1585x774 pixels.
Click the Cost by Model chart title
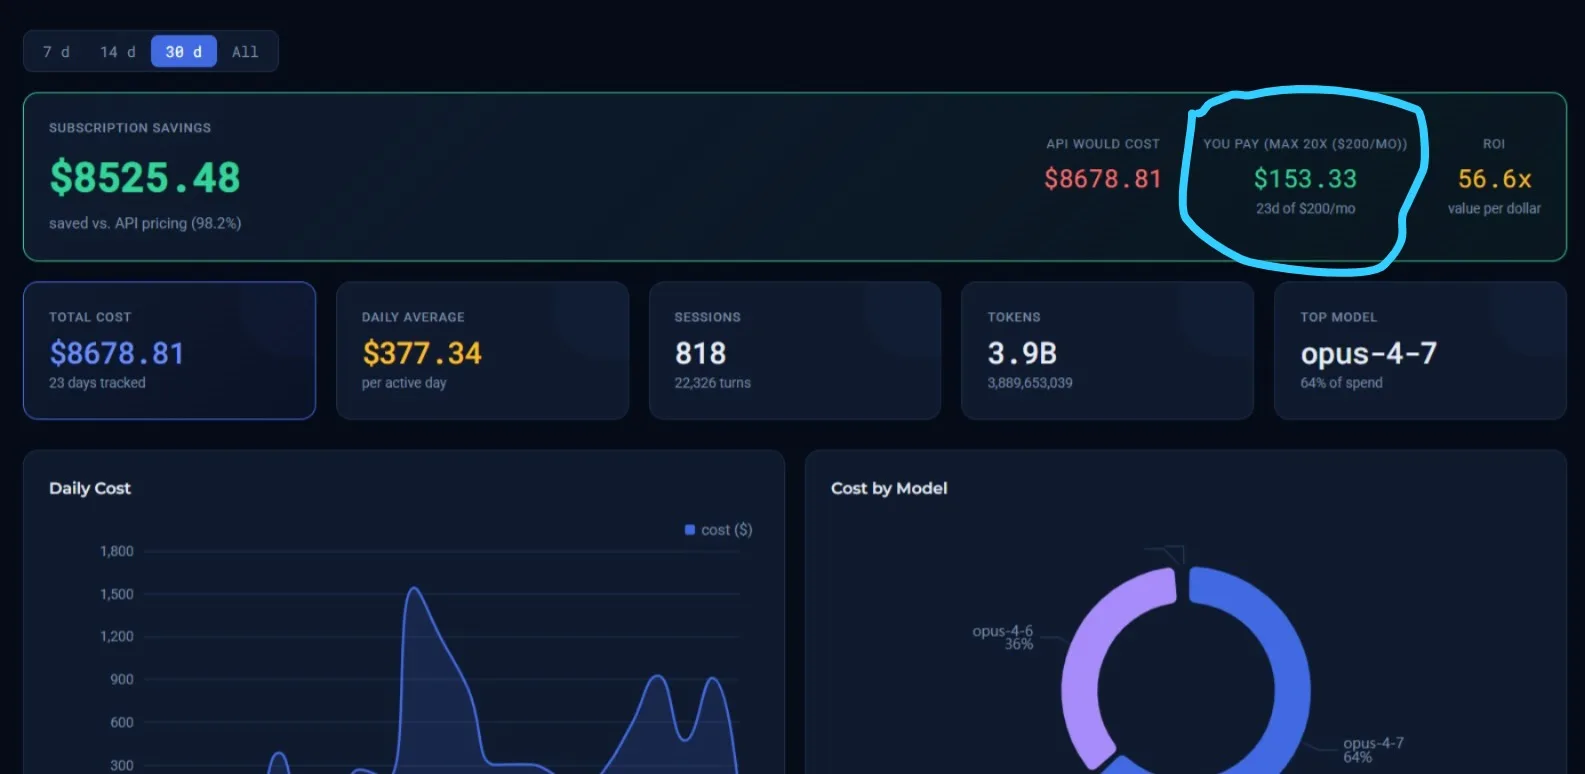pyautogui.click(x=889, y=488)
